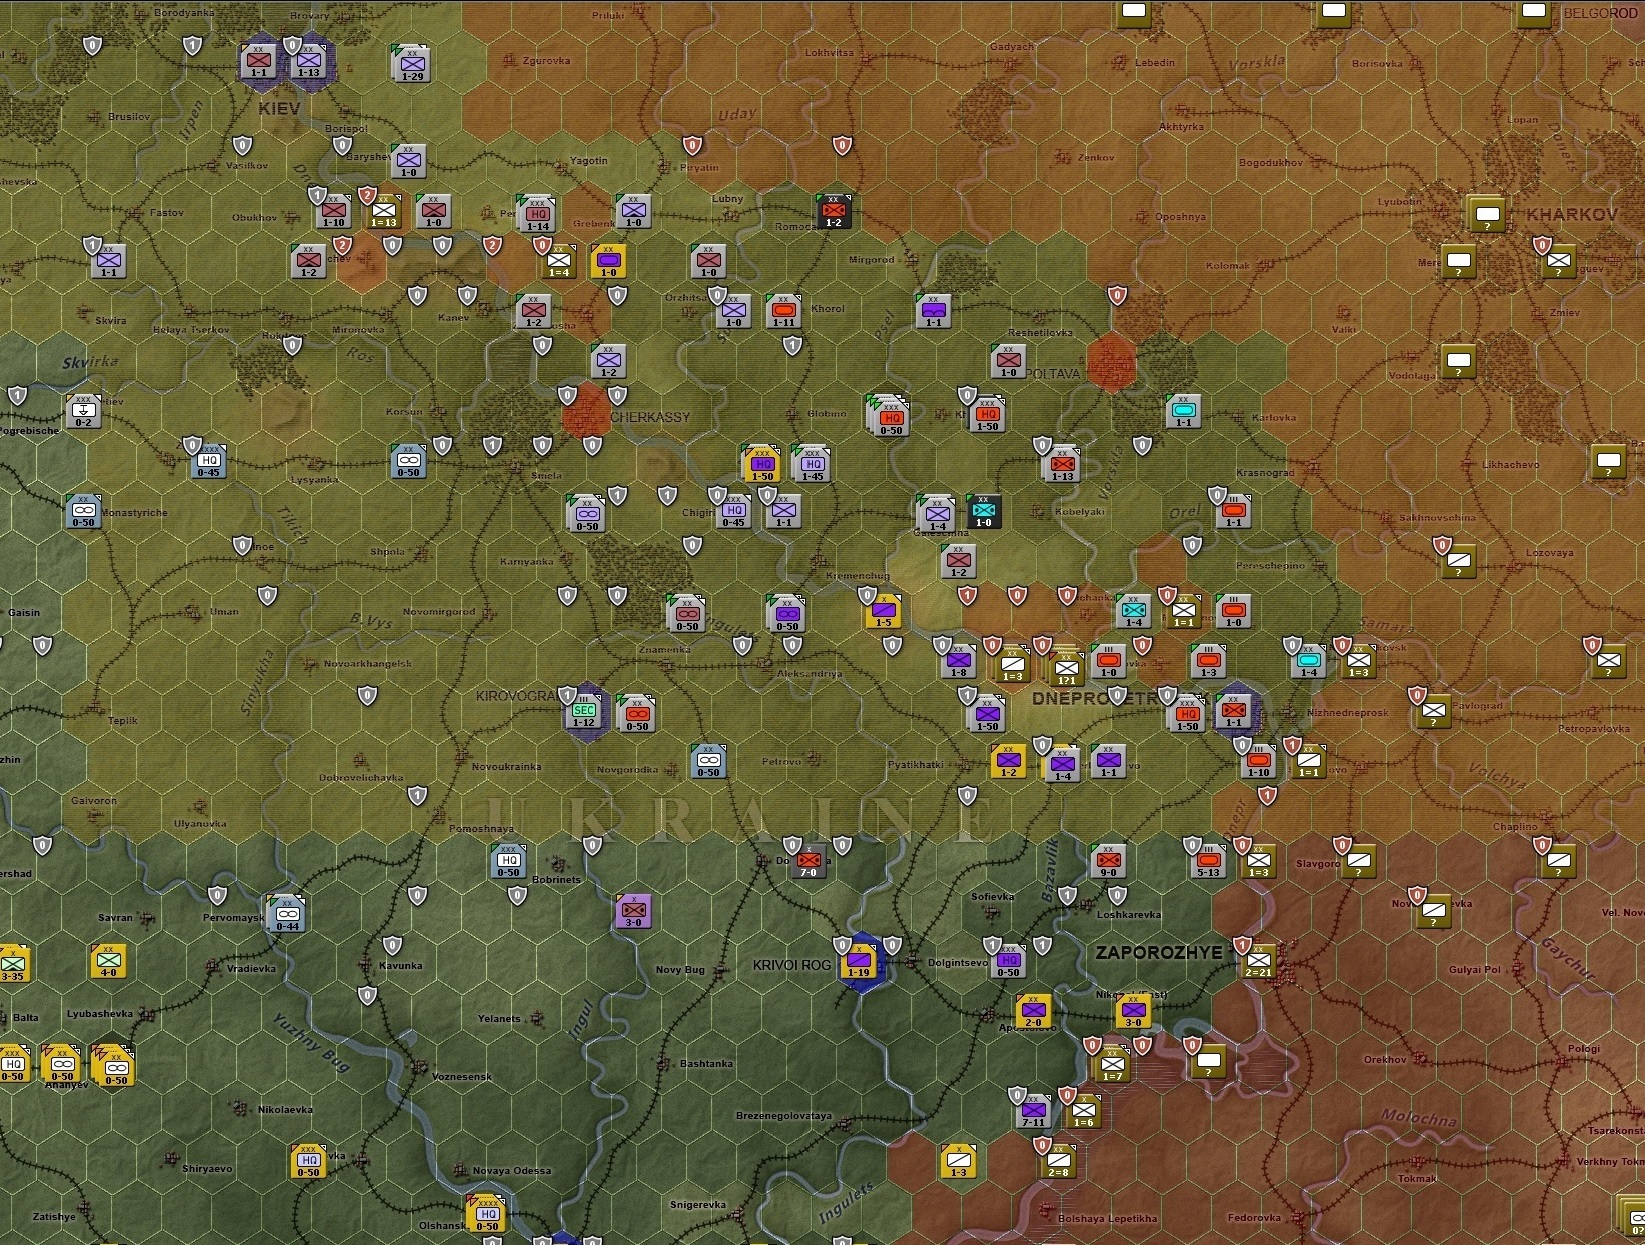The height and width of the screenshot is (1245, 1645).
Task: Click the unknown Soviet counter near Lozovaya
Action: pos(1459,561)
